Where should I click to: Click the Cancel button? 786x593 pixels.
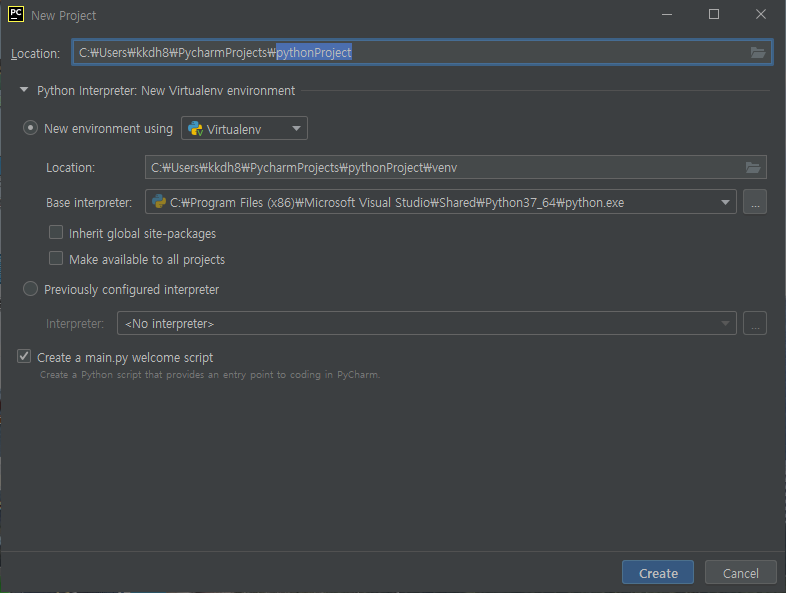740,572
